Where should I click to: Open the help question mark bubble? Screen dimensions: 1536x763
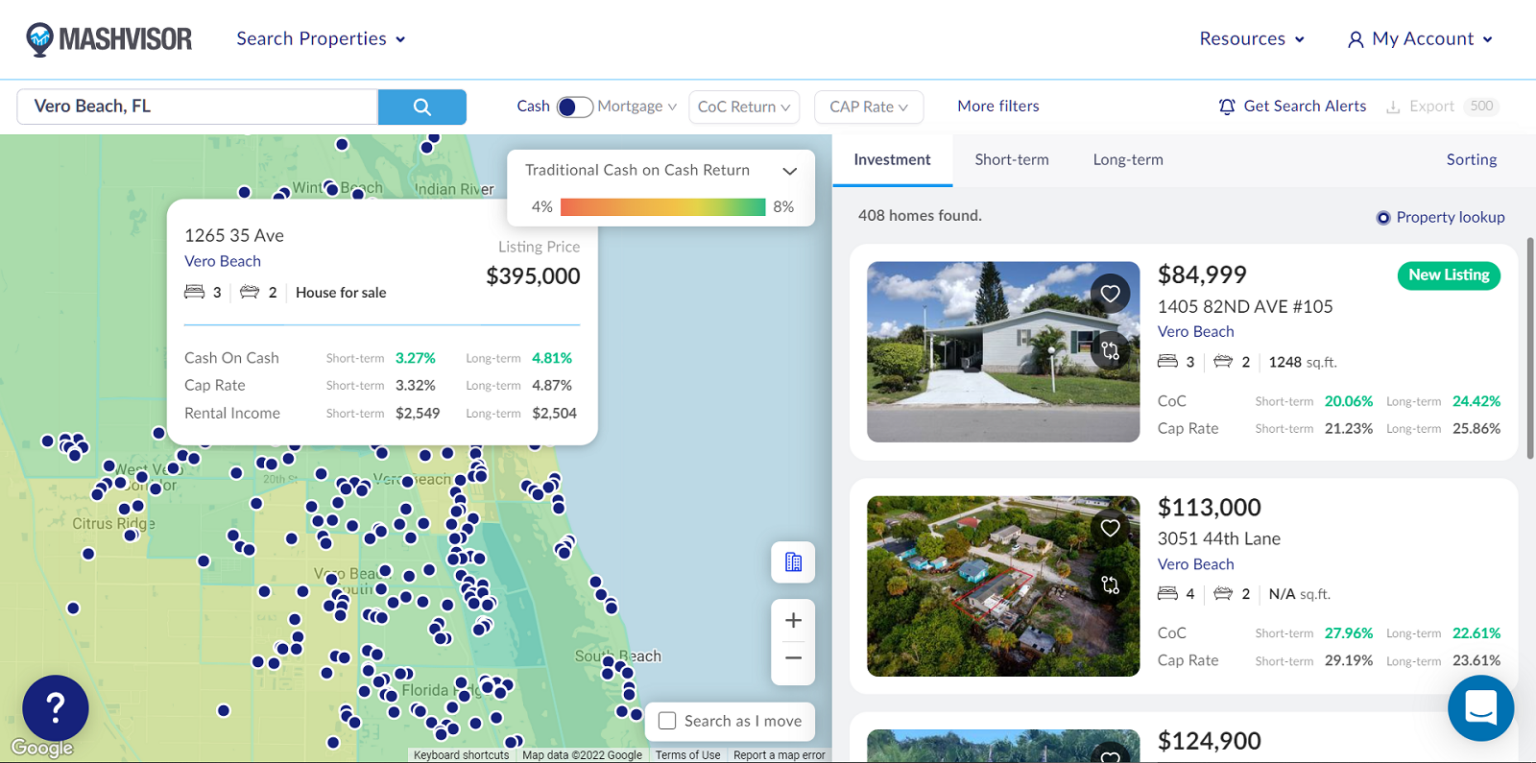[x=55, y=707]
